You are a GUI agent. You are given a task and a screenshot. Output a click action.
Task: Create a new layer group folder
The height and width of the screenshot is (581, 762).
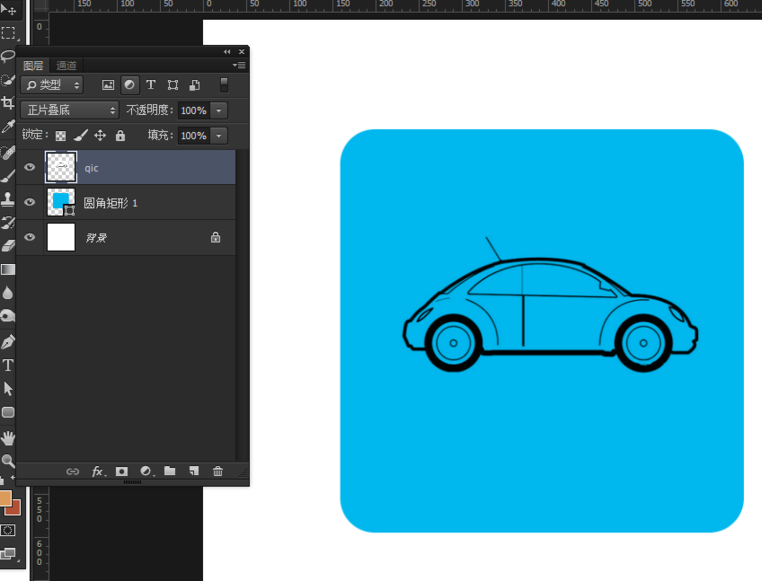[170, 471]
